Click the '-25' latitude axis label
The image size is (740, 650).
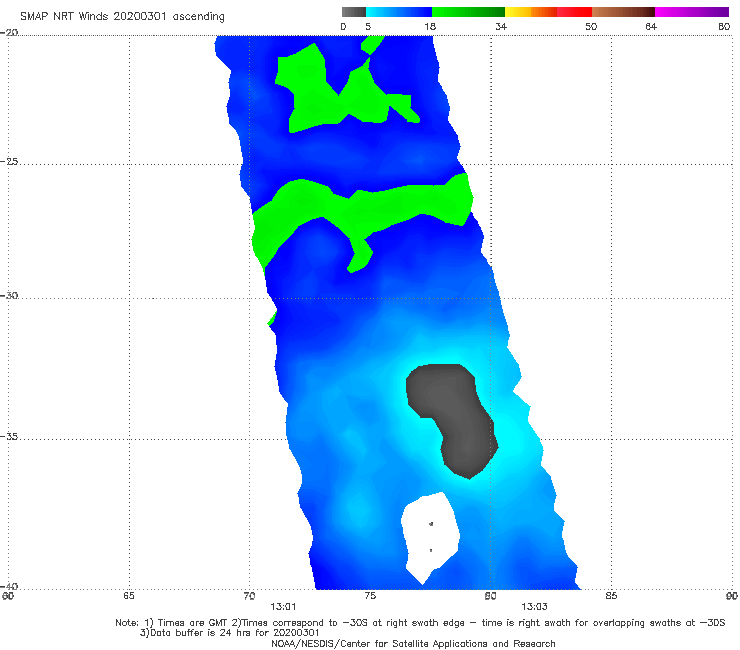tap(9, 161)
